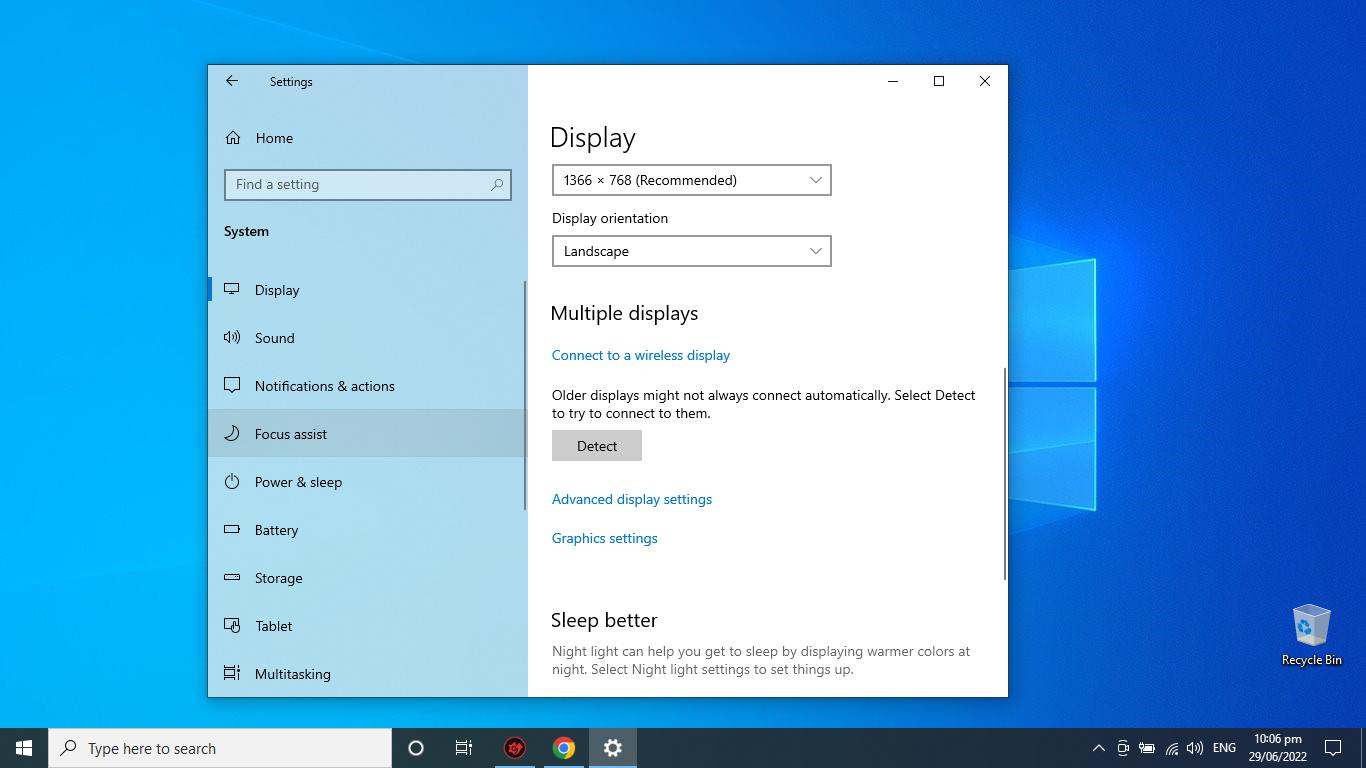Open Connect to a wireless display
This screenshot has width=1366, height=768.
pos(641,355)
